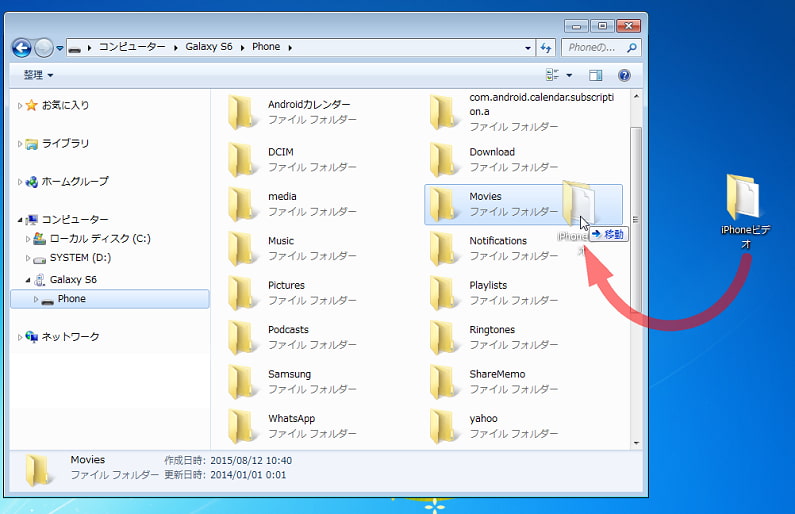Select コンピューター in the navigation pane
The height and width of the screenshot is (514, 795).
(x=75, y=219)
